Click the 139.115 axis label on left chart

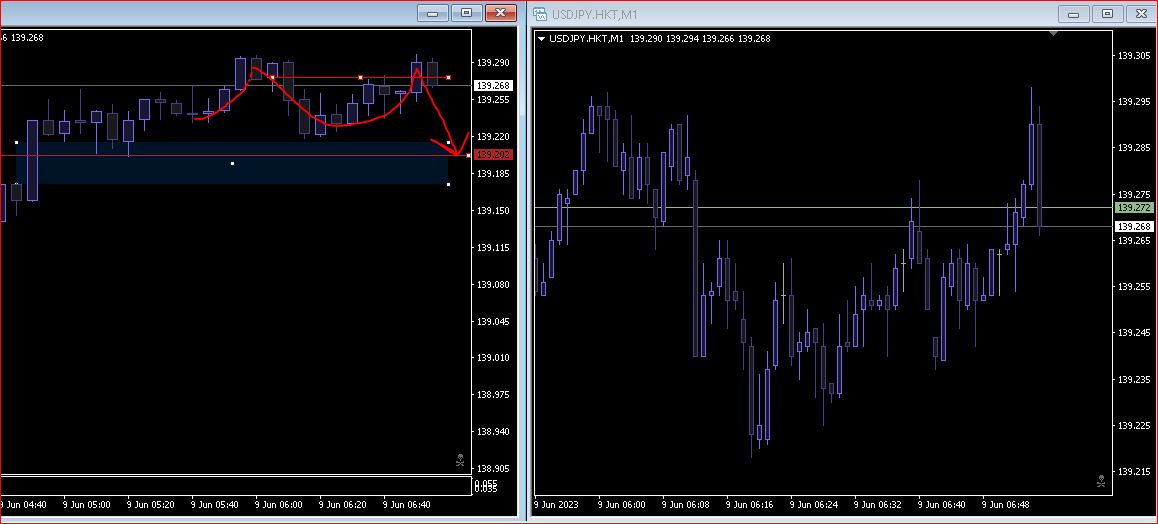coord(495,247)
